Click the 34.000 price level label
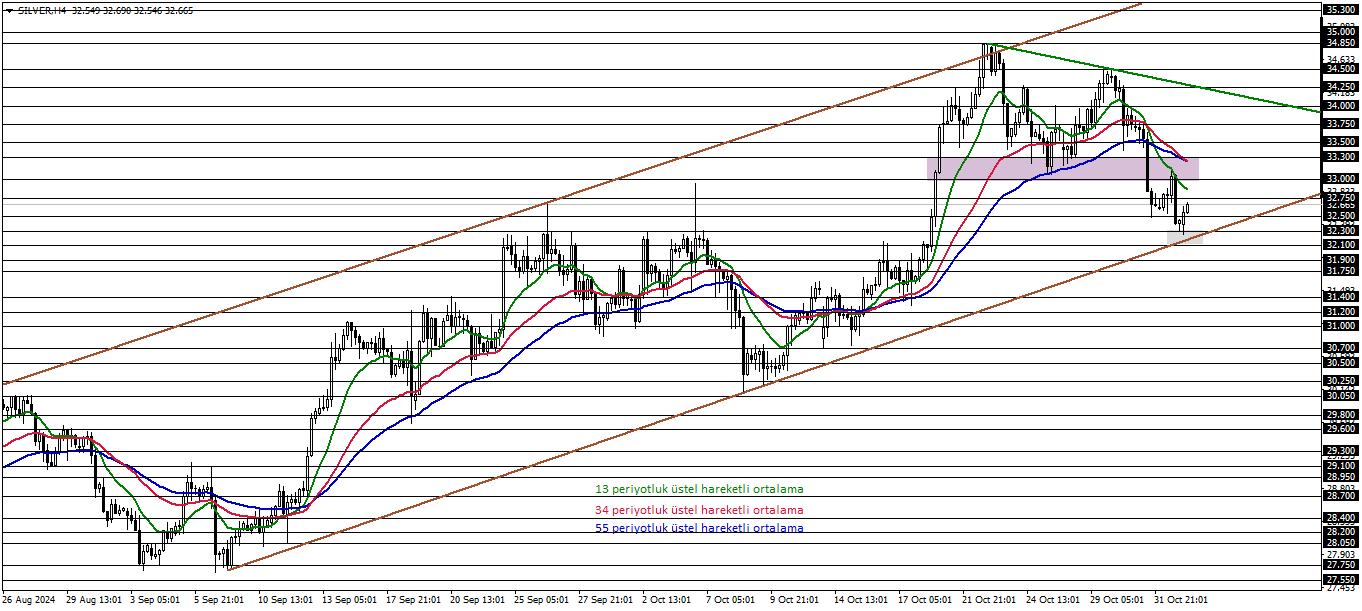The height and width of the screenshot is (611, 1362). (x=1340, y=105)
